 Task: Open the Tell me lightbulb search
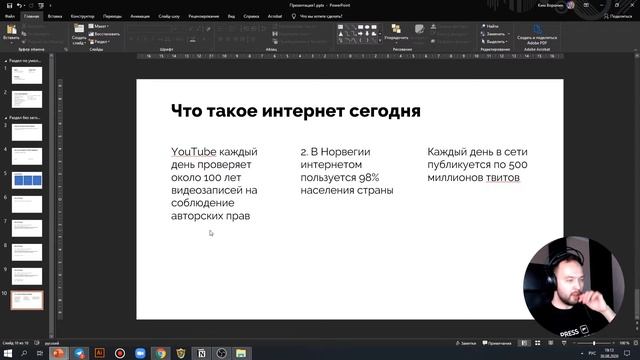[x=293, y=16]
